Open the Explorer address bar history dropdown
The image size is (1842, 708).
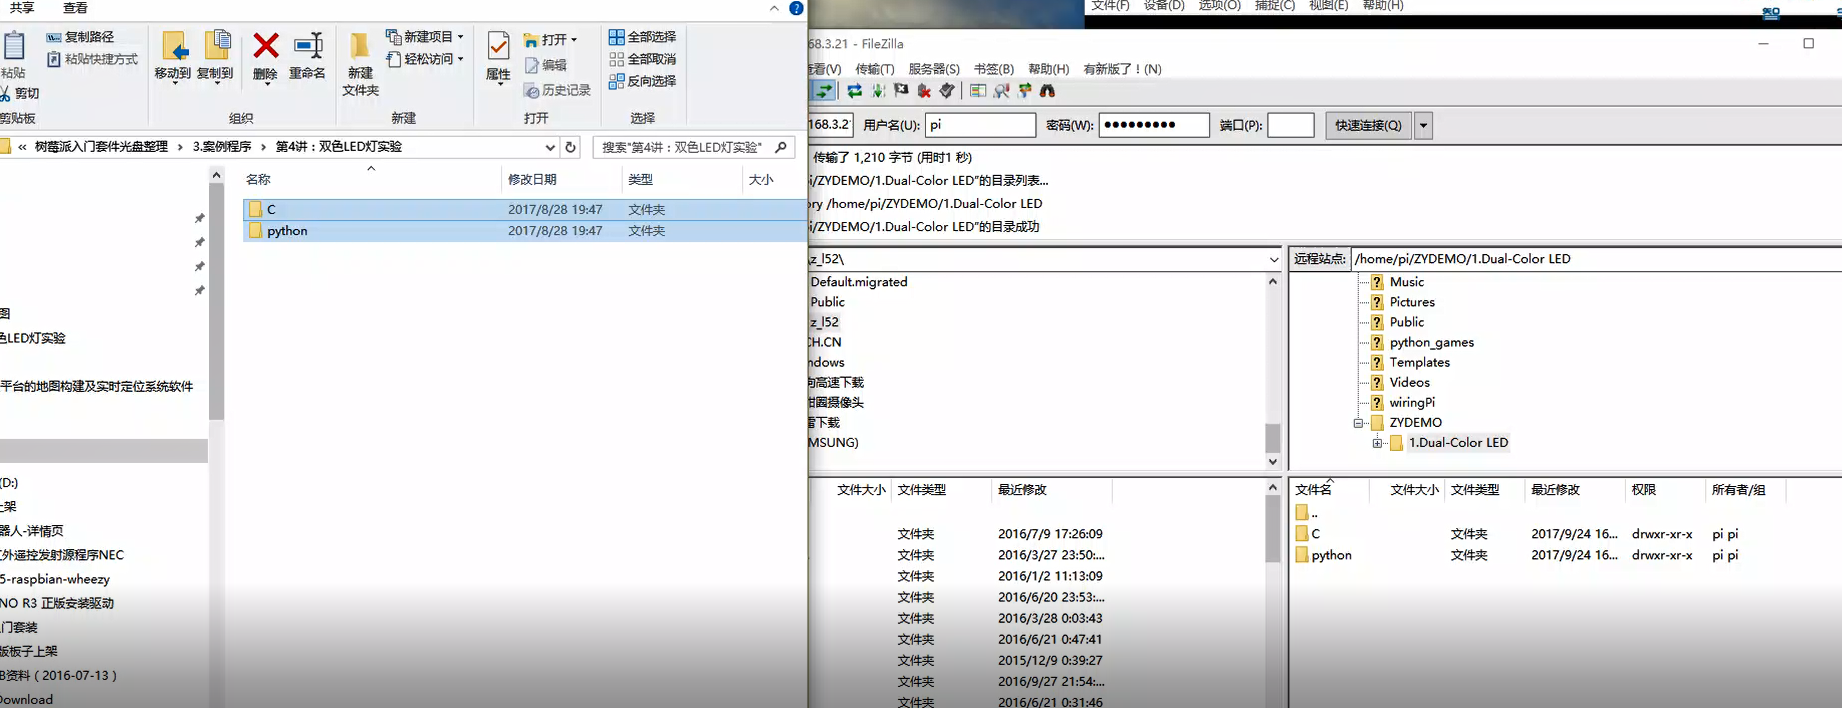click(x=550, y=147)
